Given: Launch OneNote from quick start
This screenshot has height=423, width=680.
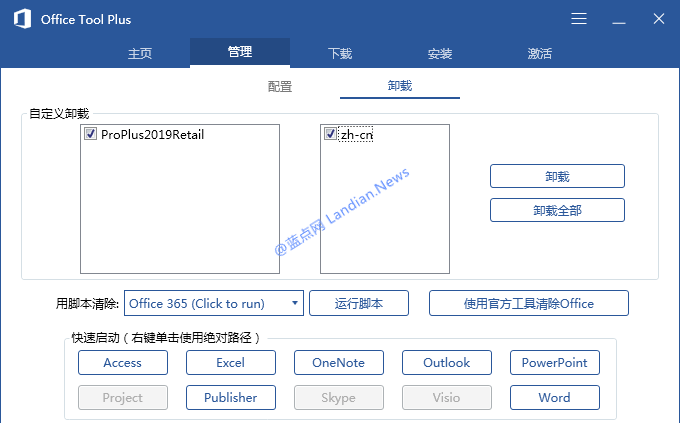Looking at the screenshot, I should (339, 363).
